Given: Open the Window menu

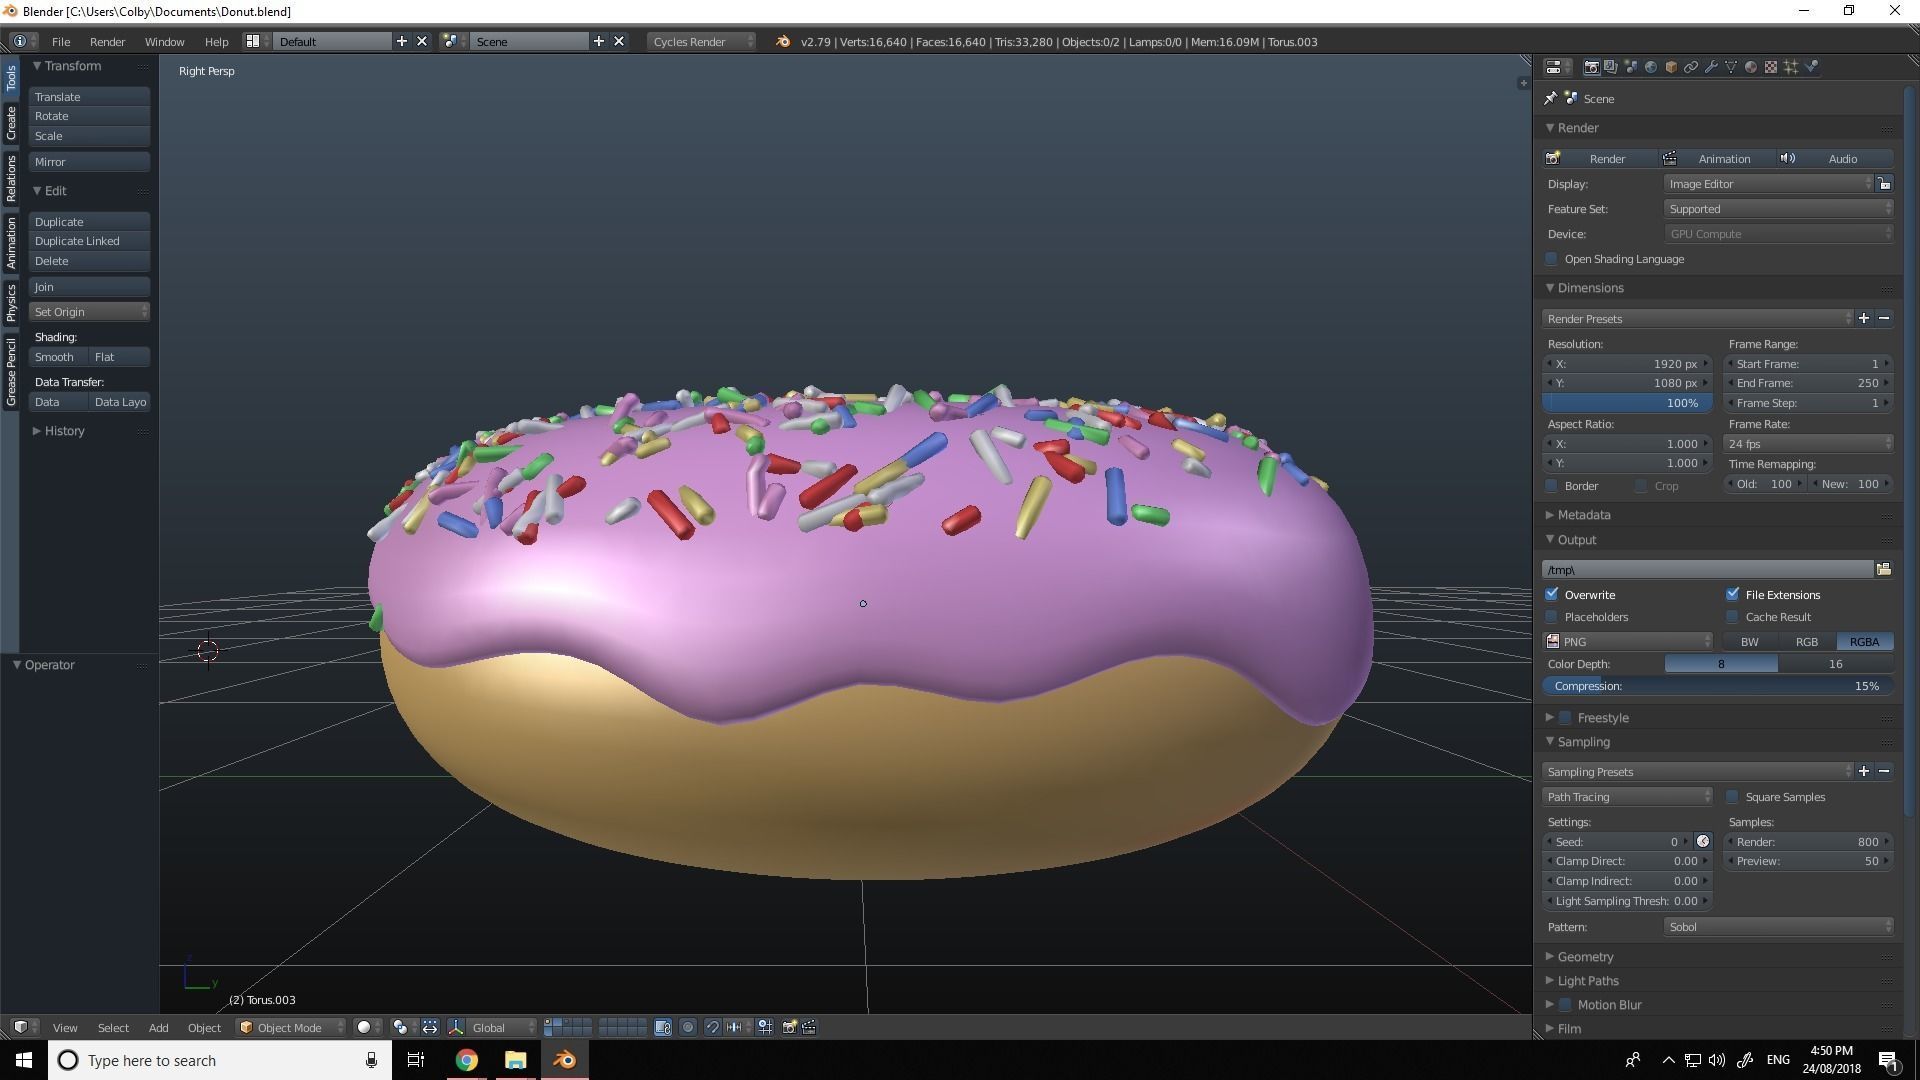Looking at the screenshot, I should point(164,42).
